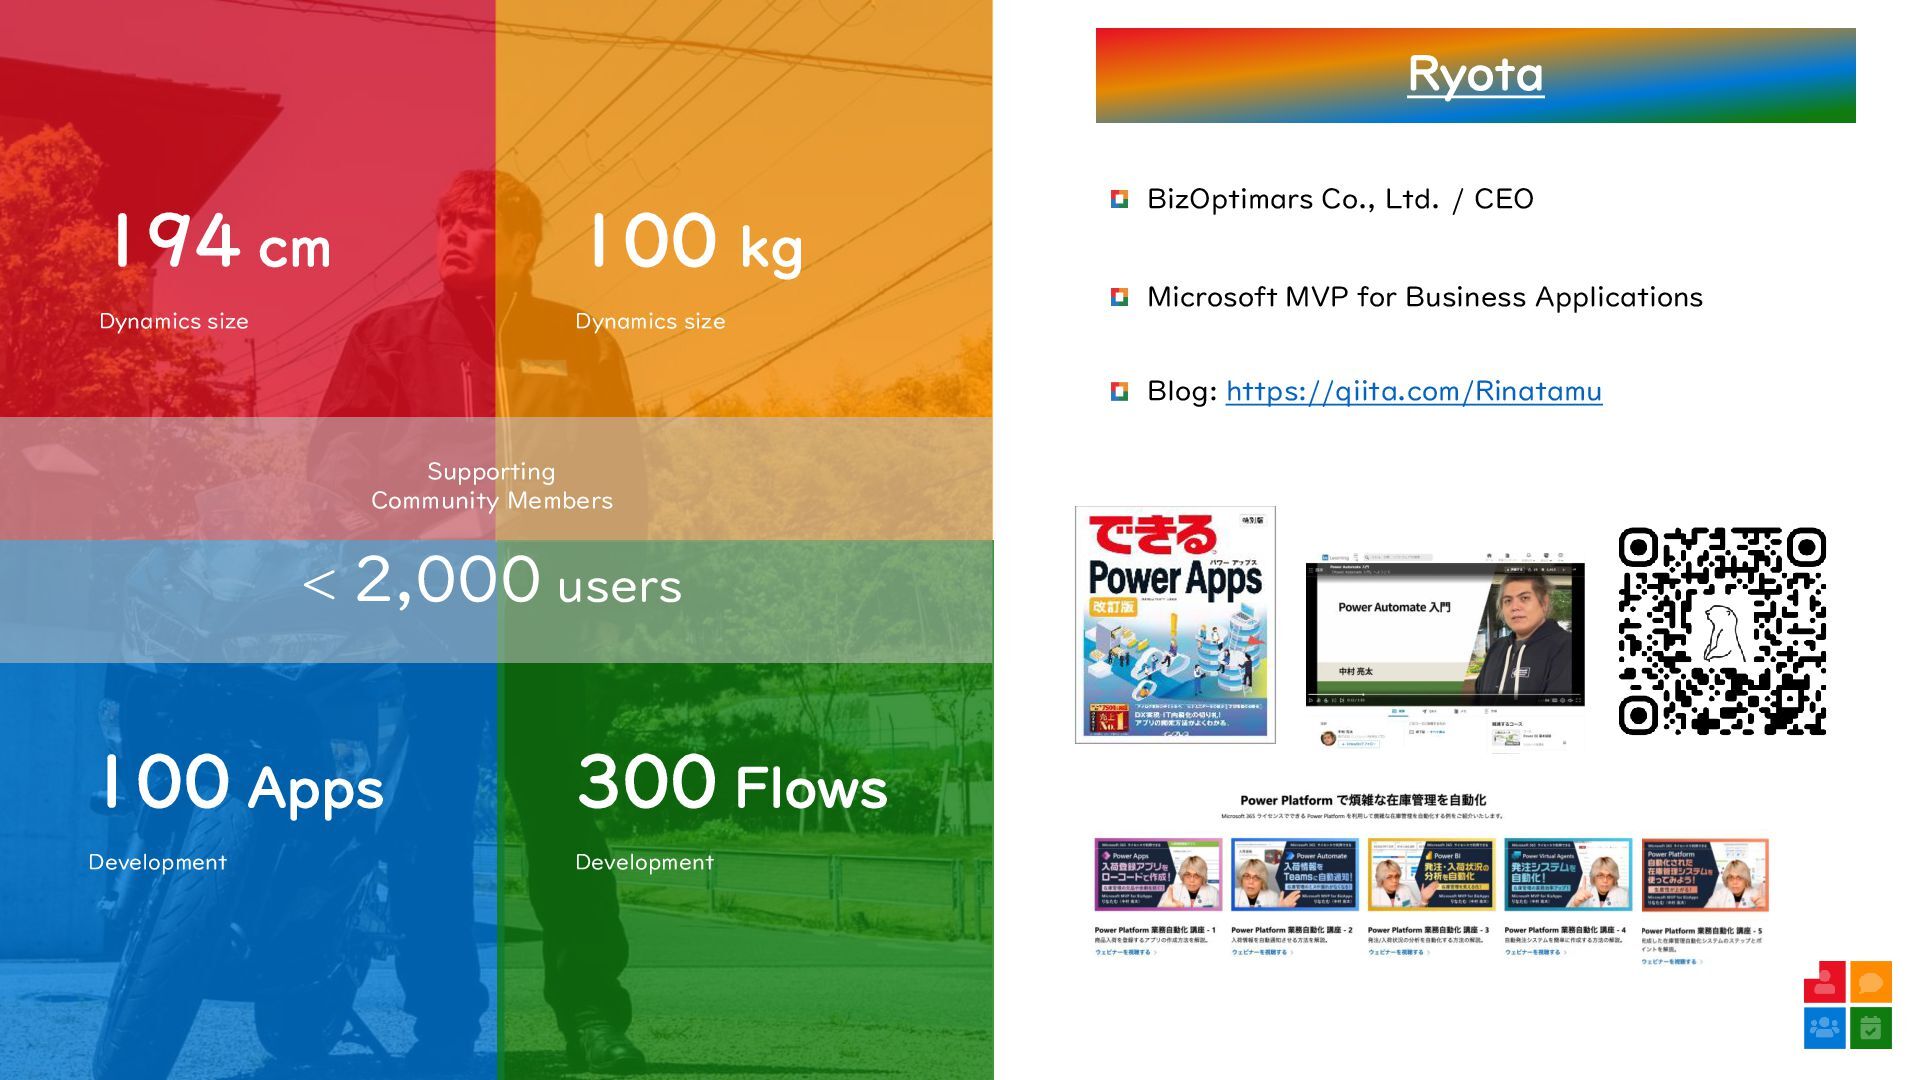Select the Power Apps book cover

pyautogui.click(x=1175, y=625)
